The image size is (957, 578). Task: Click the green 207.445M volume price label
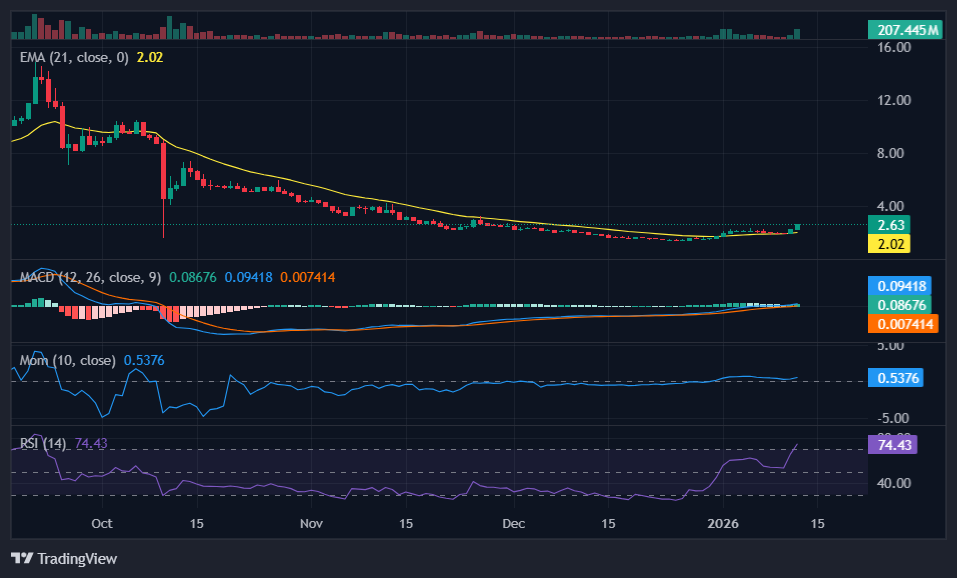[x=903, y=30]
